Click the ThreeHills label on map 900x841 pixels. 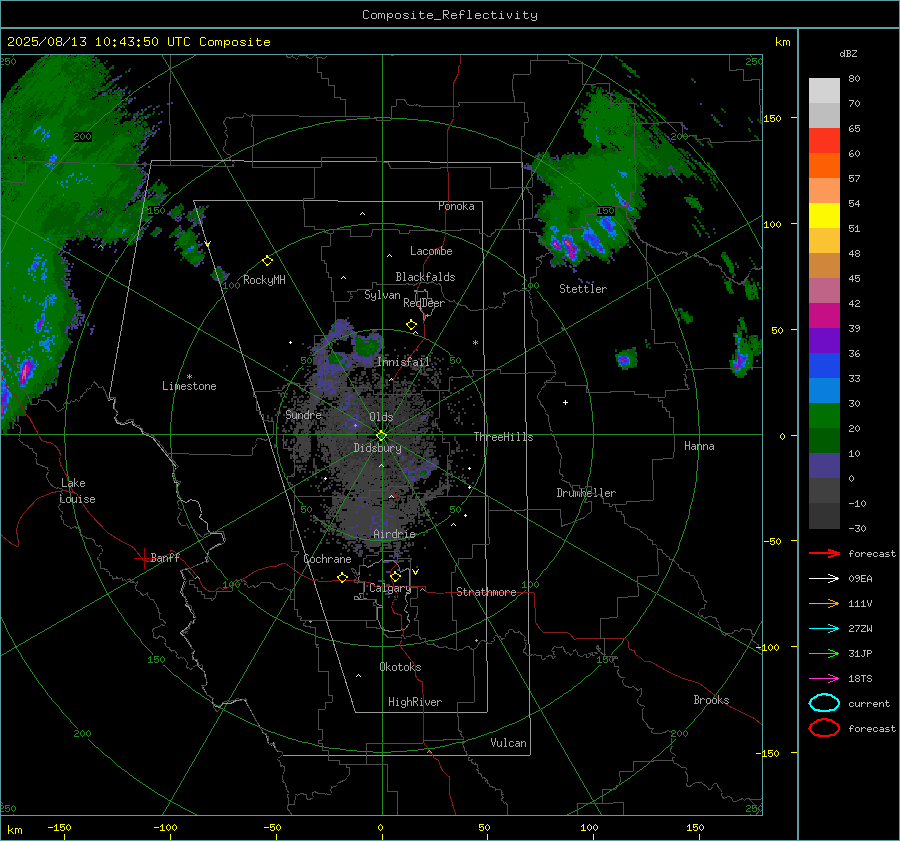point(503,437)
